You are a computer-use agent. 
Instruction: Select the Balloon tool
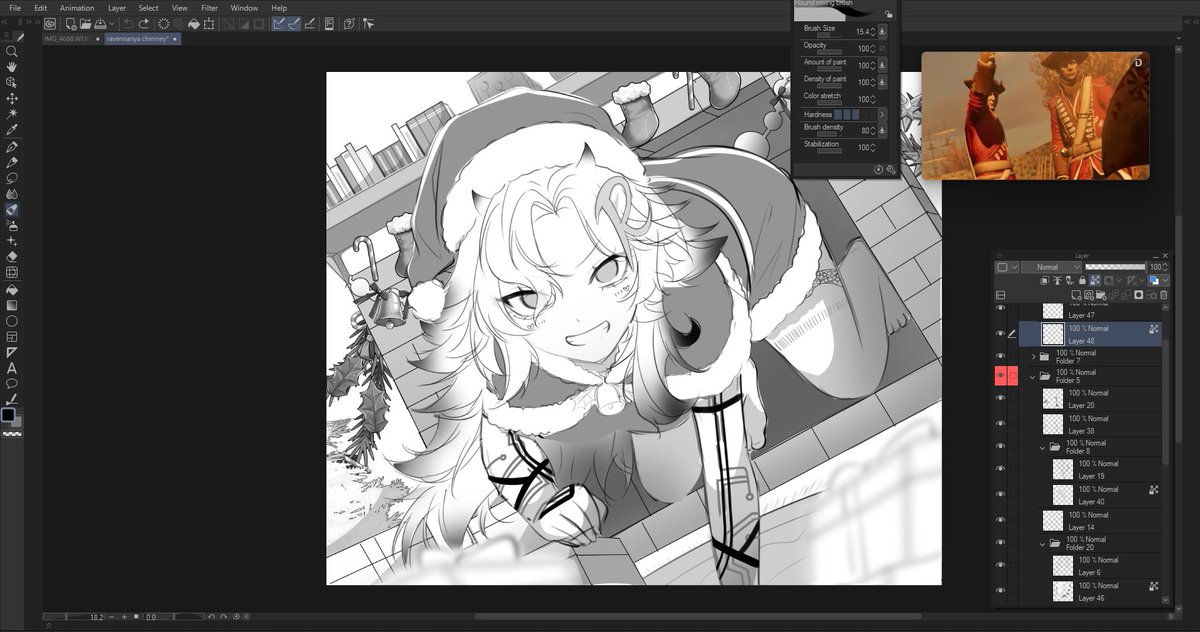12,383
